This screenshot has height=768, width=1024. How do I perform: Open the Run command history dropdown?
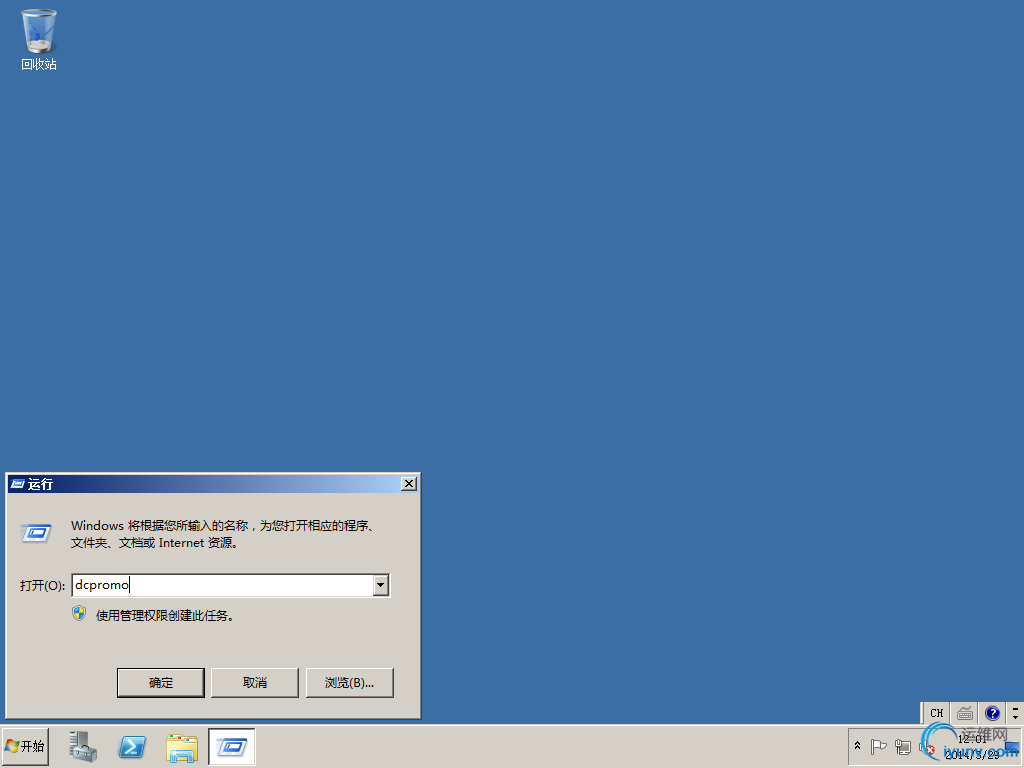pos(380,585)
